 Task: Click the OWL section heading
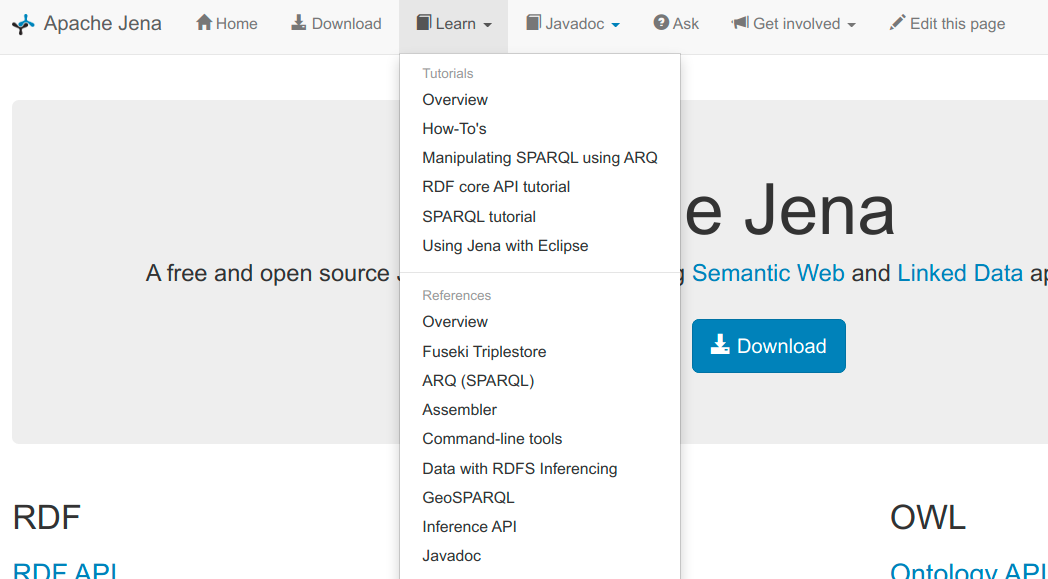[x=928, y=517]
